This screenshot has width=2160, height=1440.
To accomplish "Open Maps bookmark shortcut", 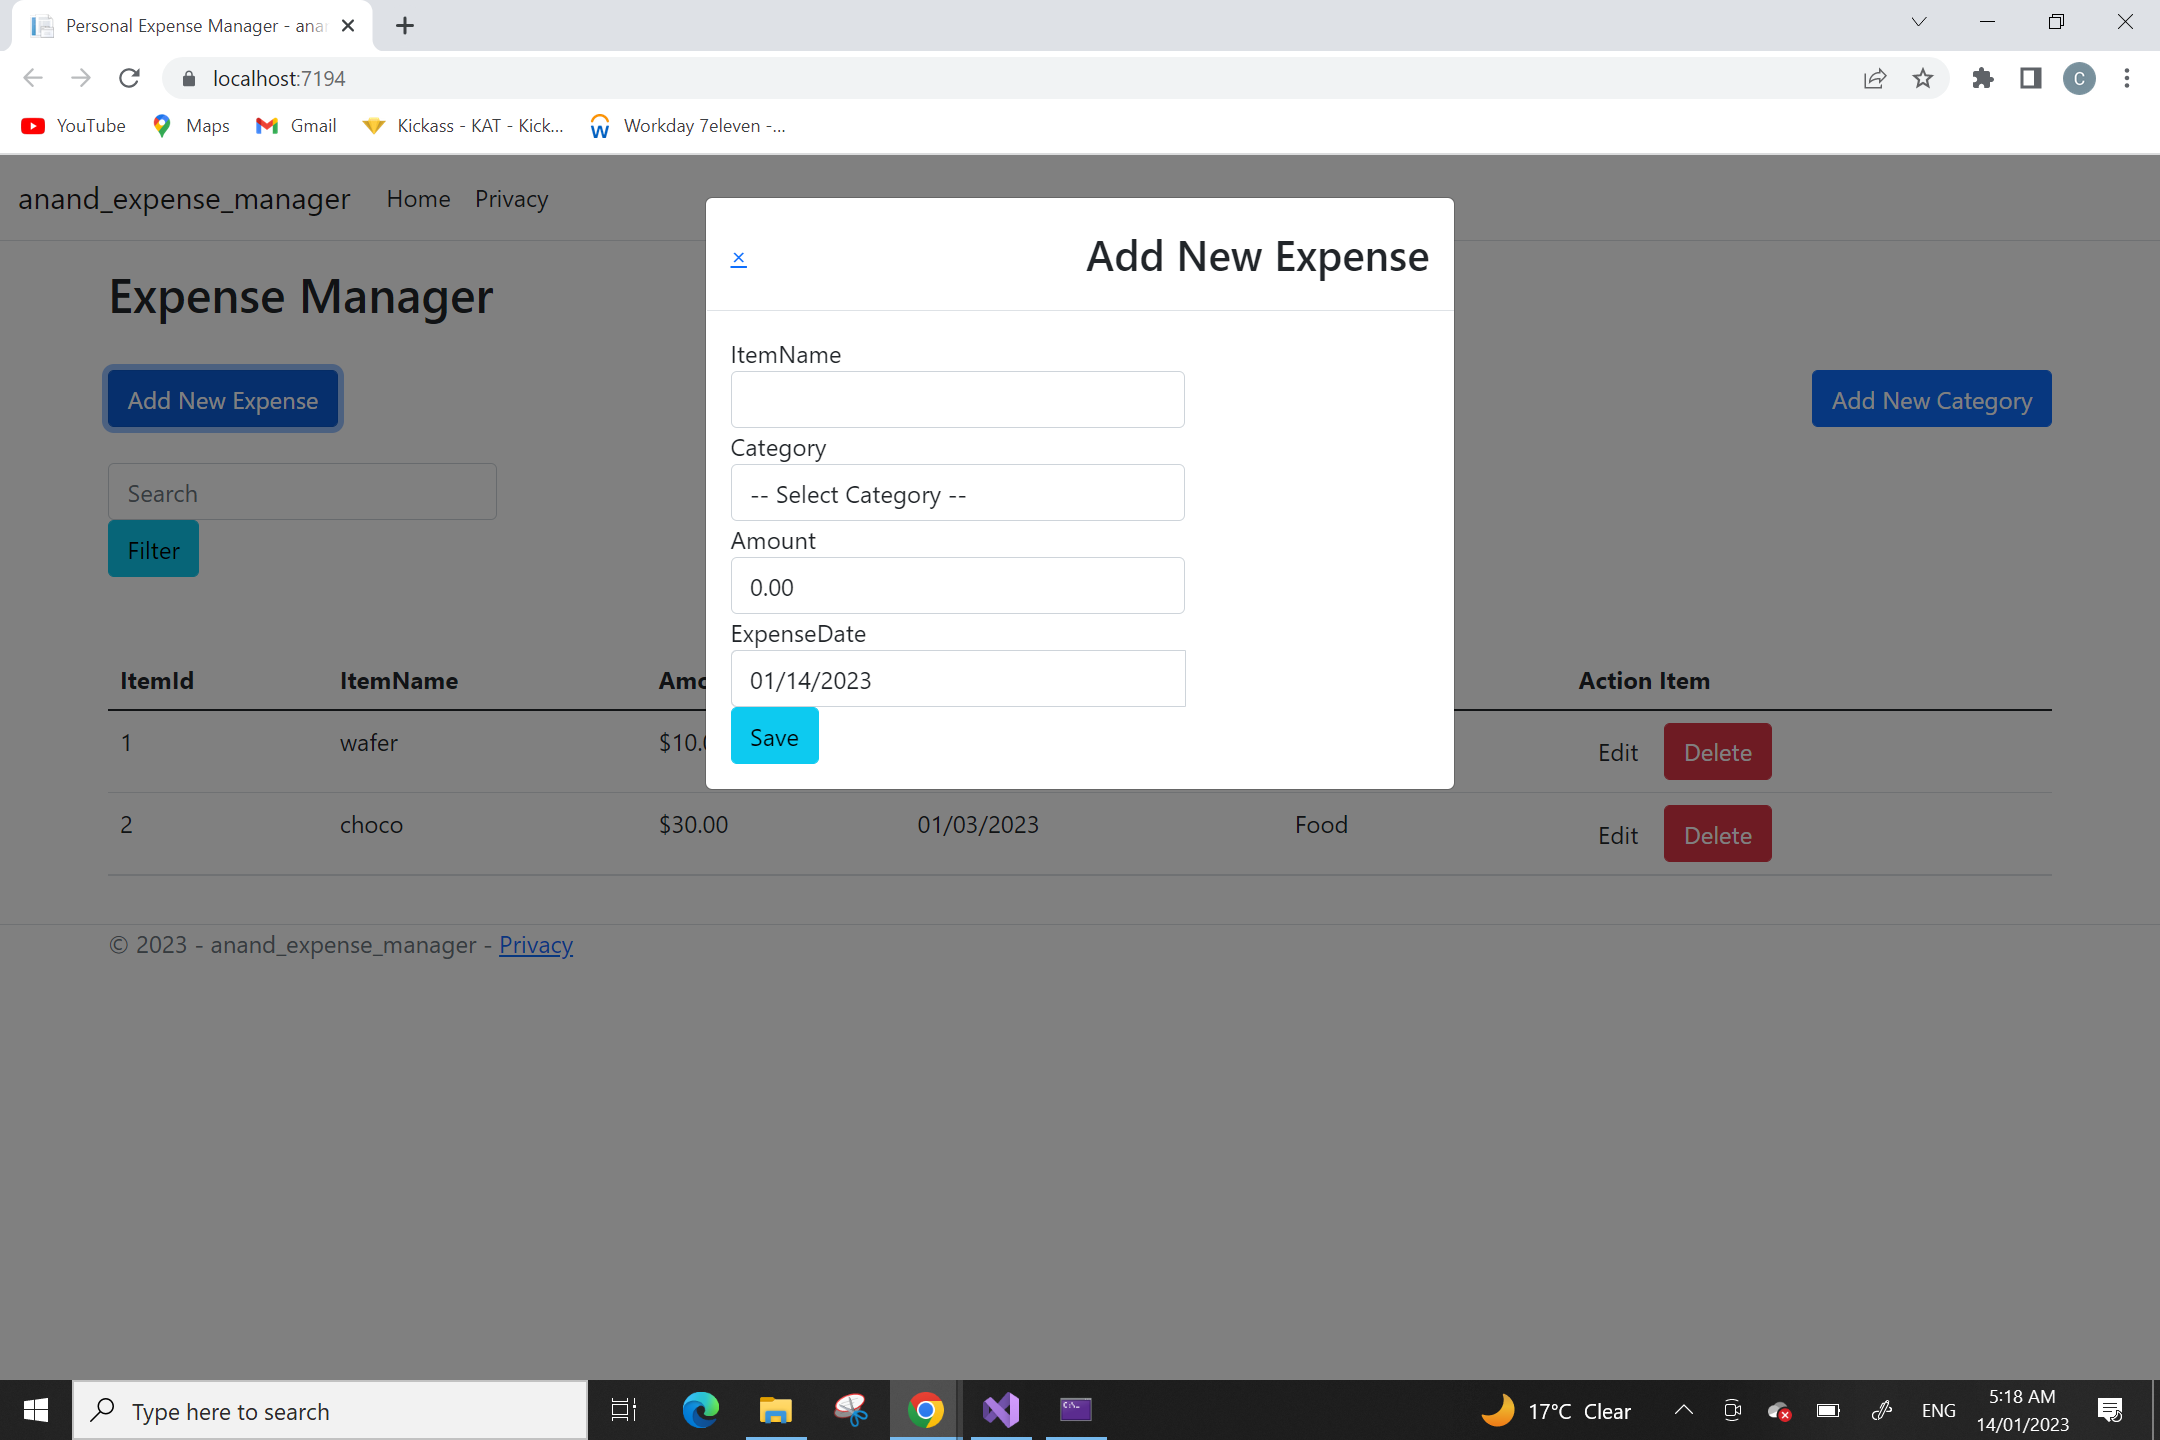I will [x=190, y=125].
